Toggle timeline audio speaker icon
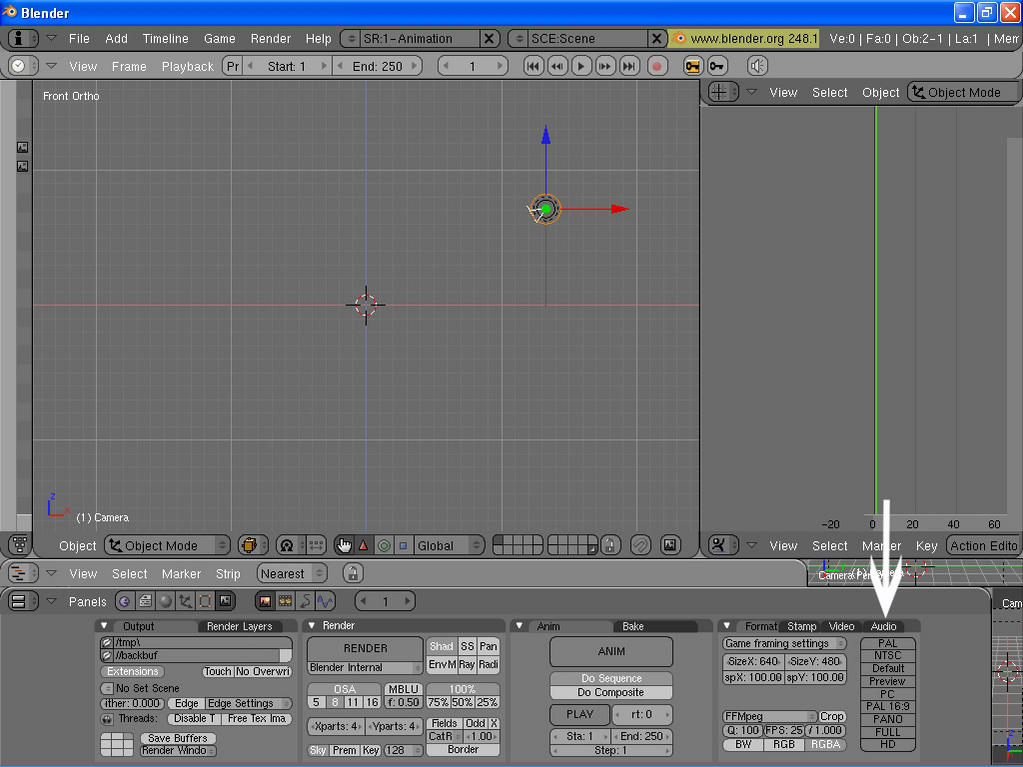The image size is (1023, 767). (x=757, y=66)
